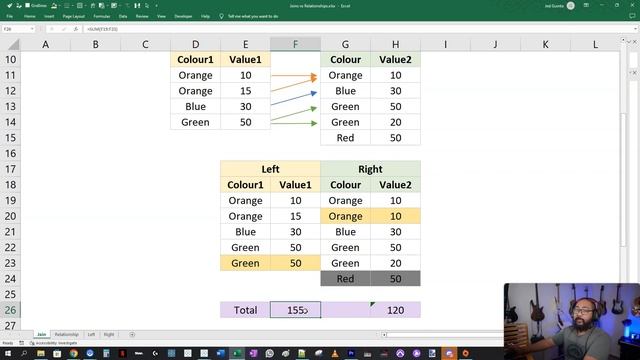Open the File menu

tap(10, 16)
